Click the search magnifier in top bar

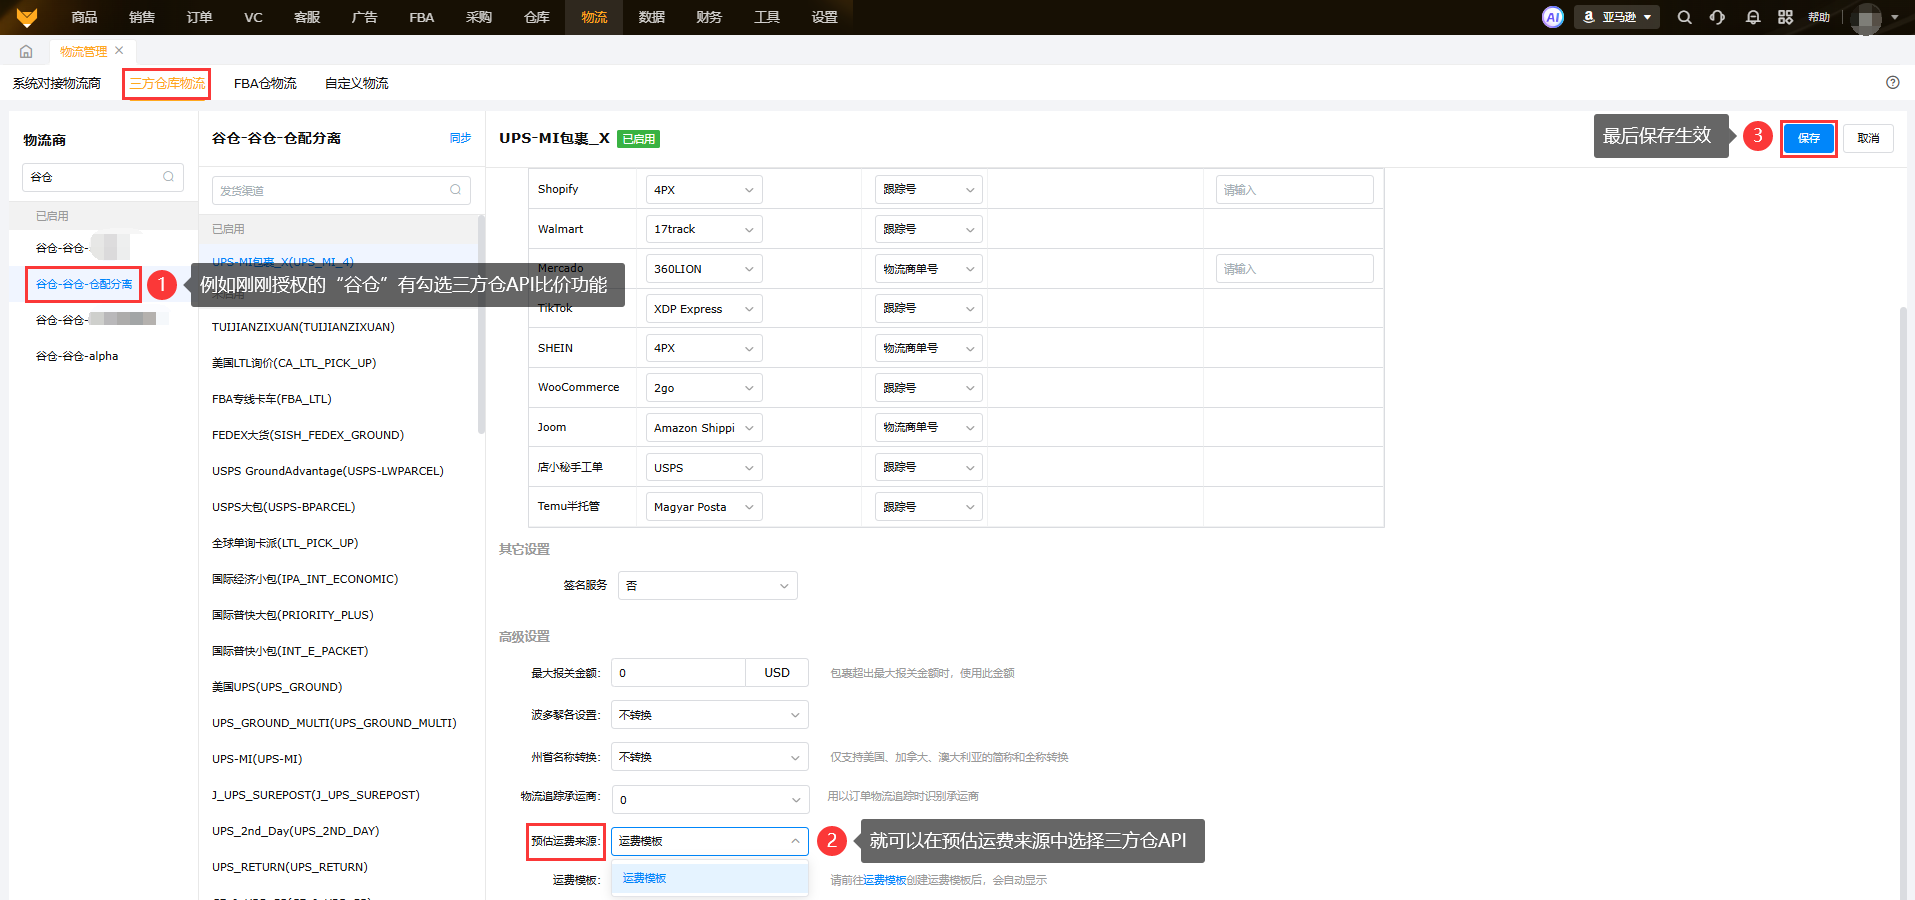1684,17
